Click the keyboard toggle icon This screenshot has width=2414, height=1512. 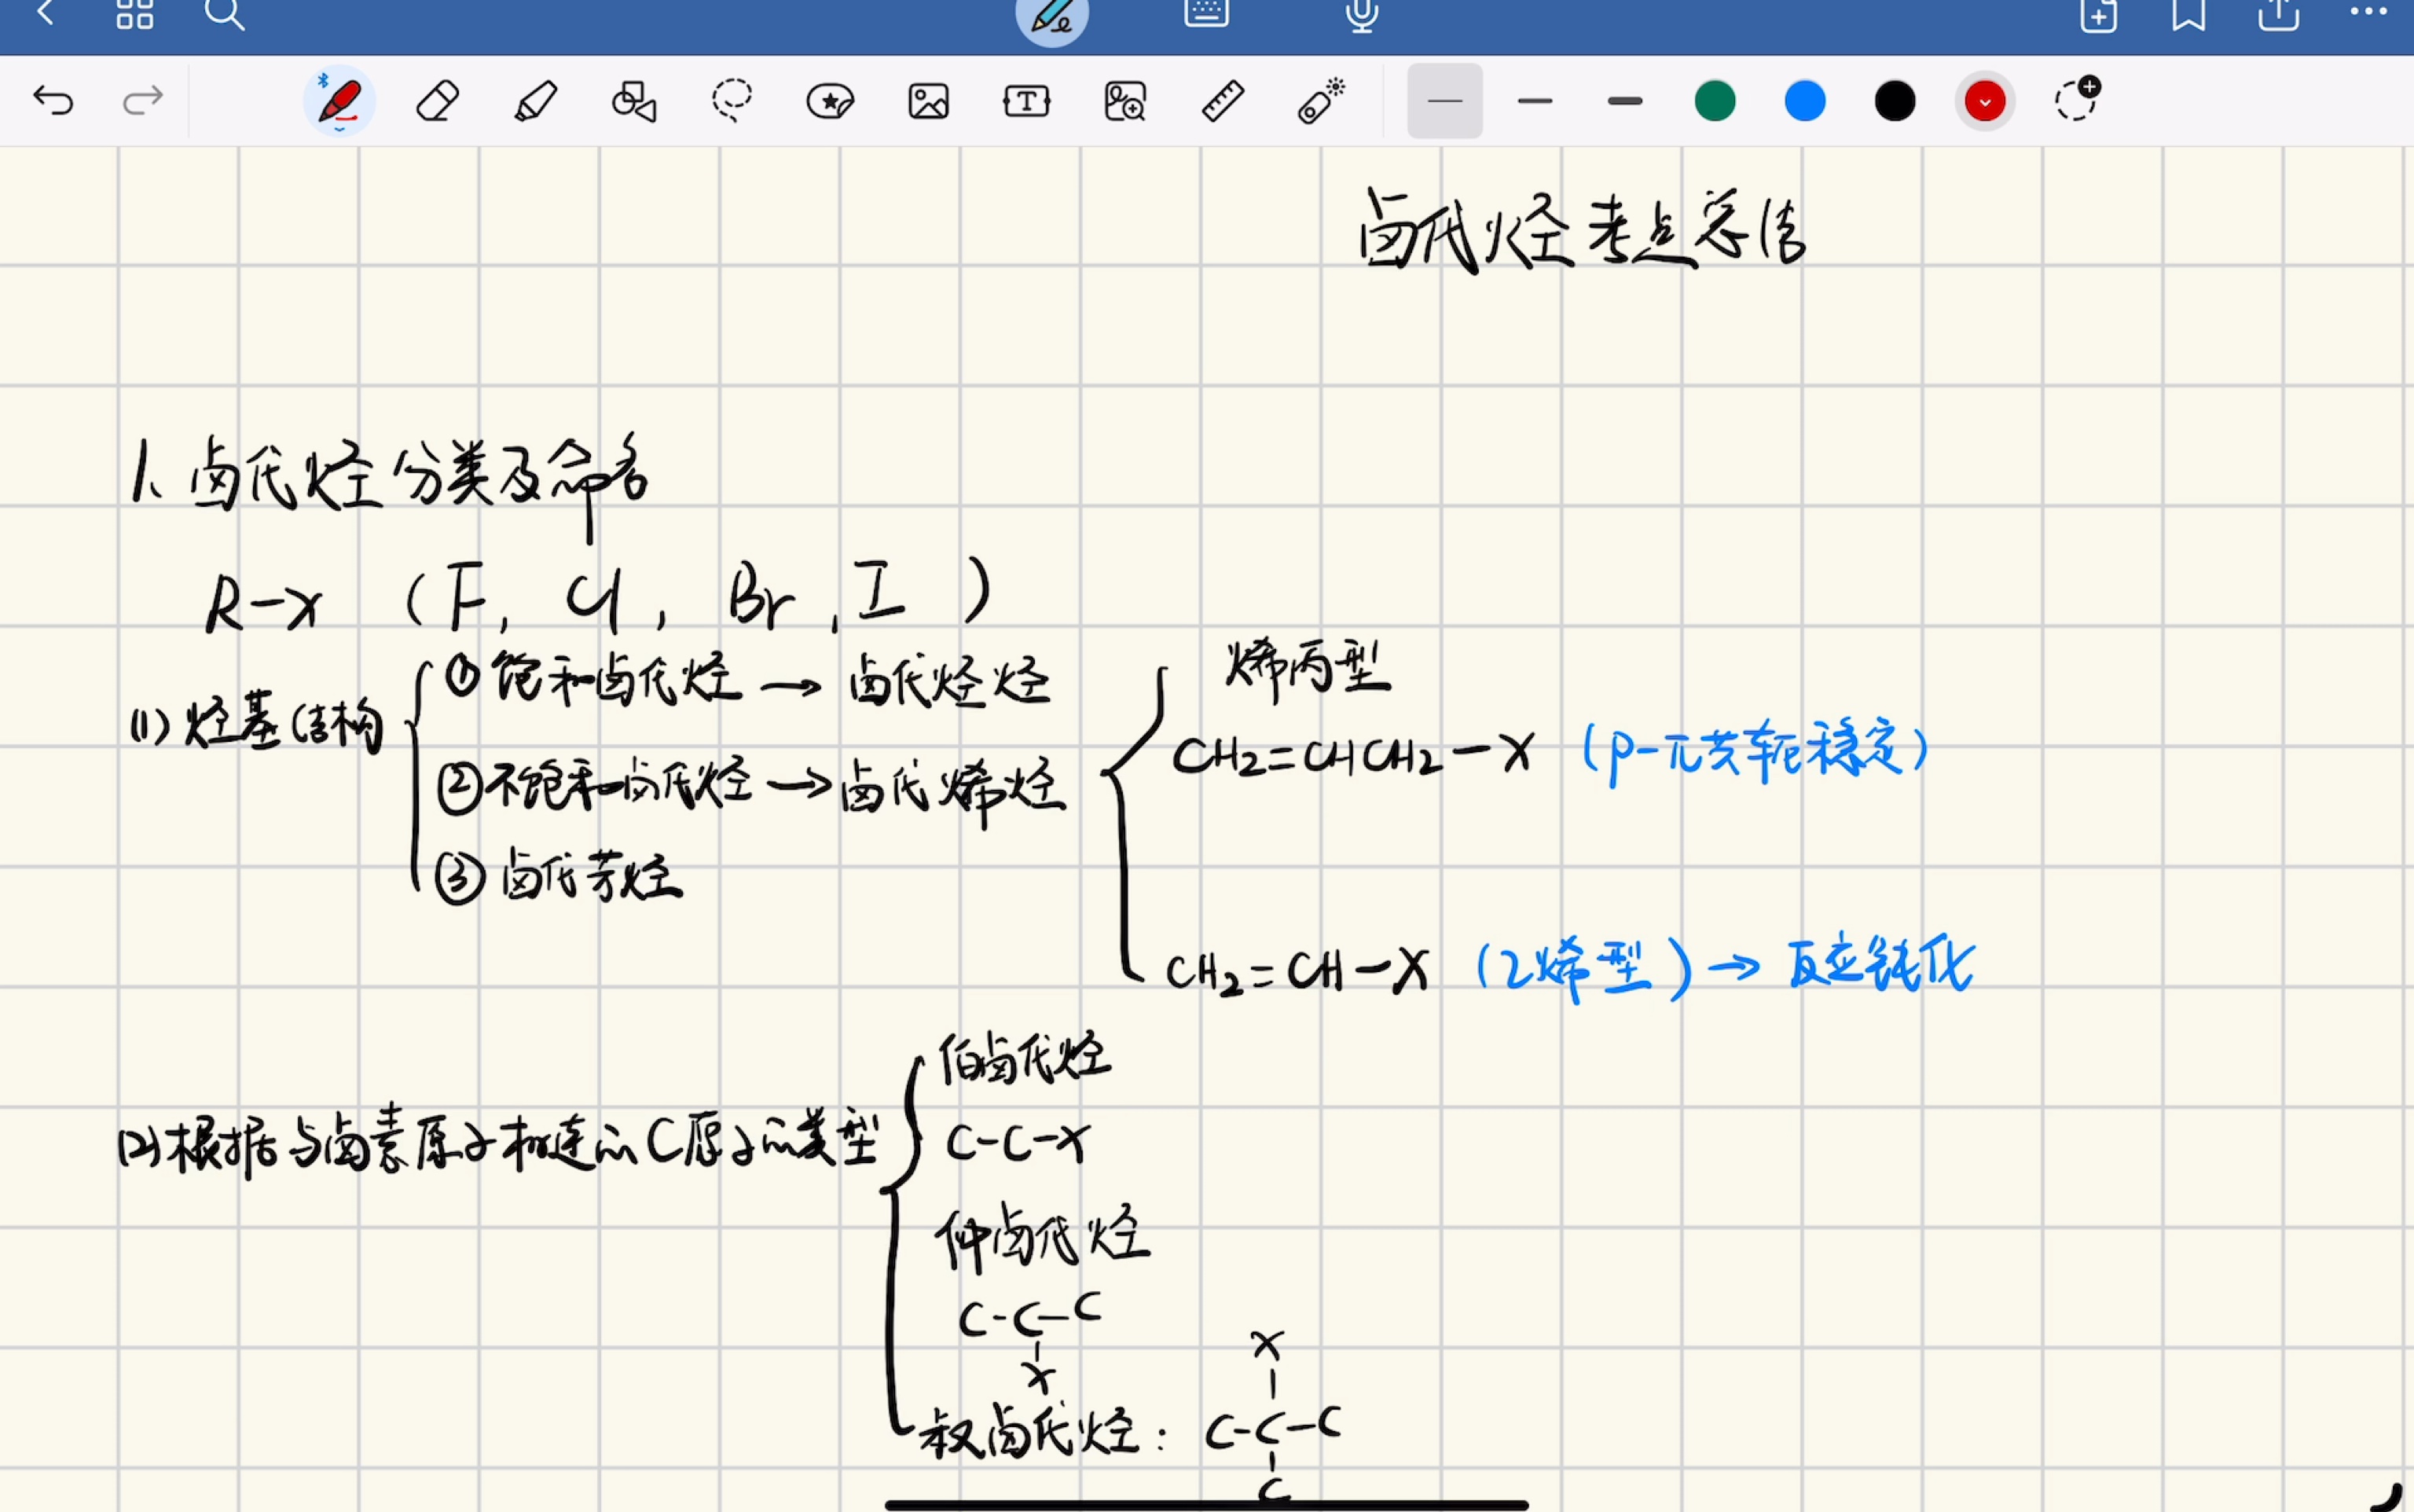[x=1207, y=17]
